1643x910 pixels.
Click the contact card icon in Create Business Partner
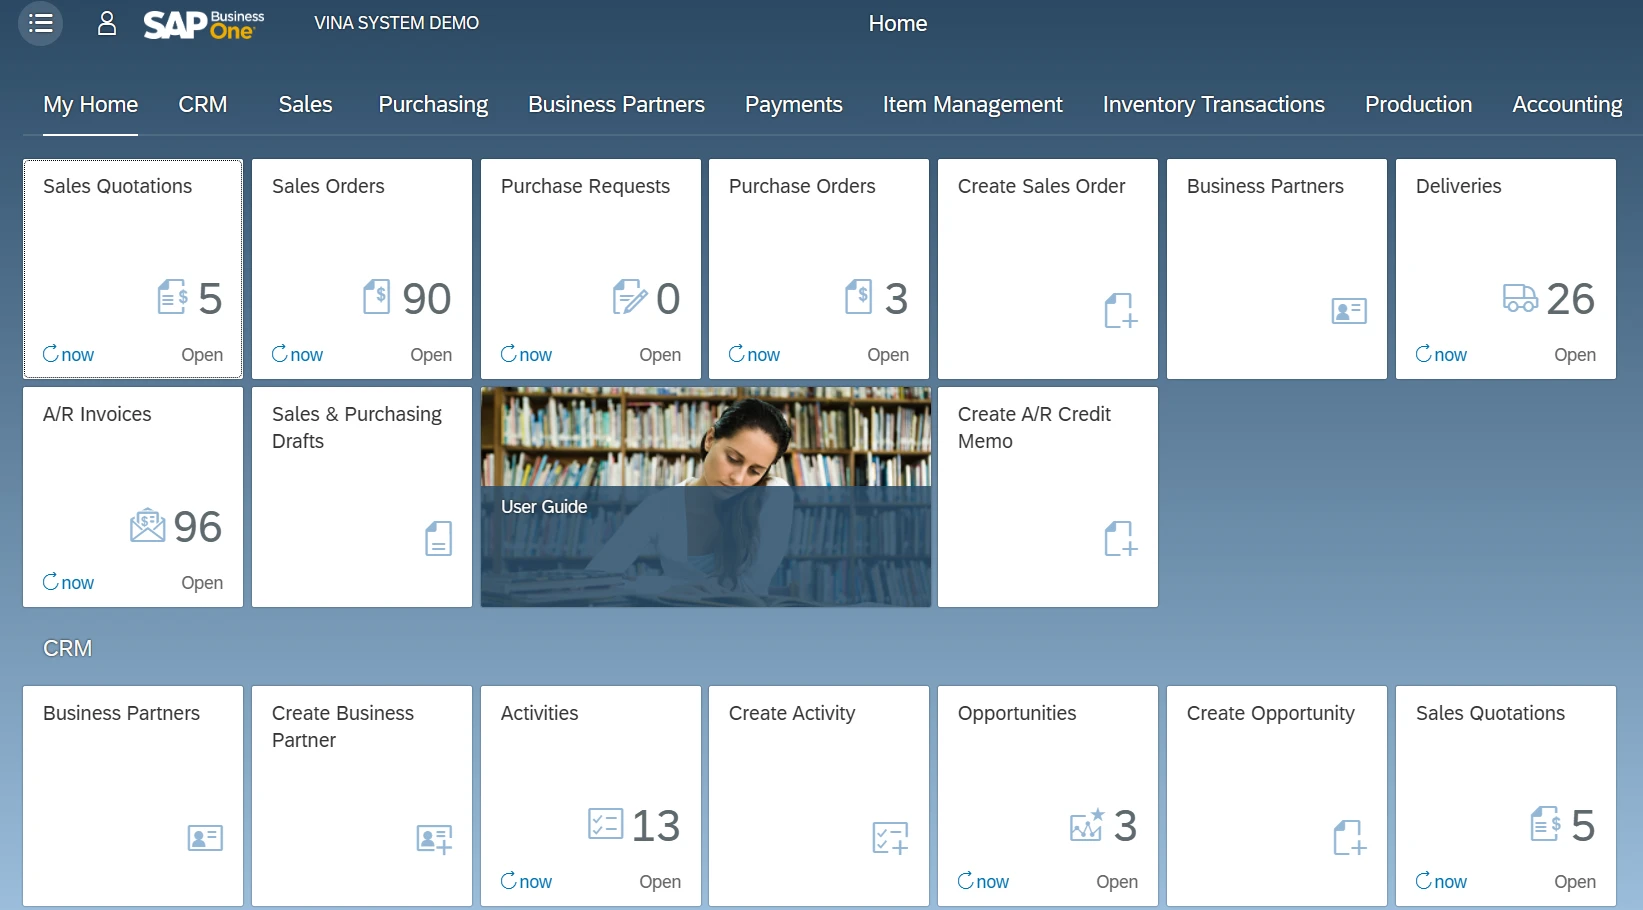pyautogui.click(x=434, y=838)
